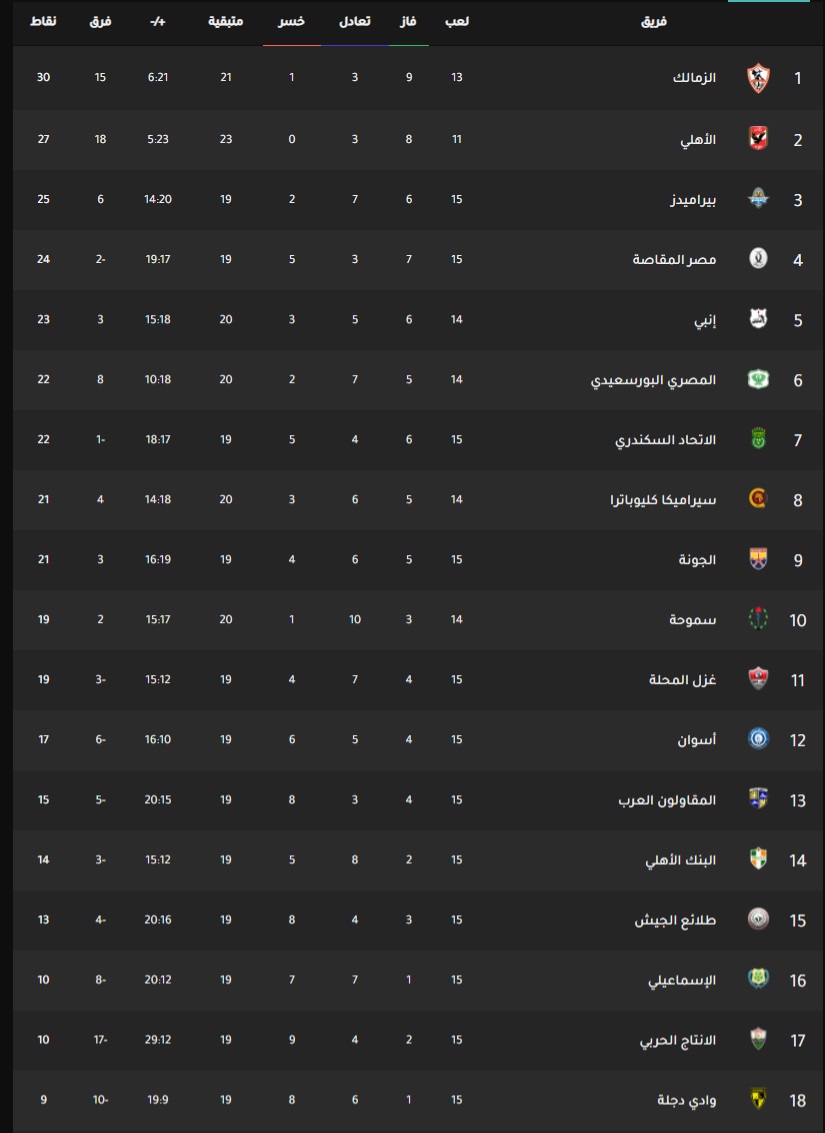
Task: Open the Pyramids team logo
Action: pos(758,199)
